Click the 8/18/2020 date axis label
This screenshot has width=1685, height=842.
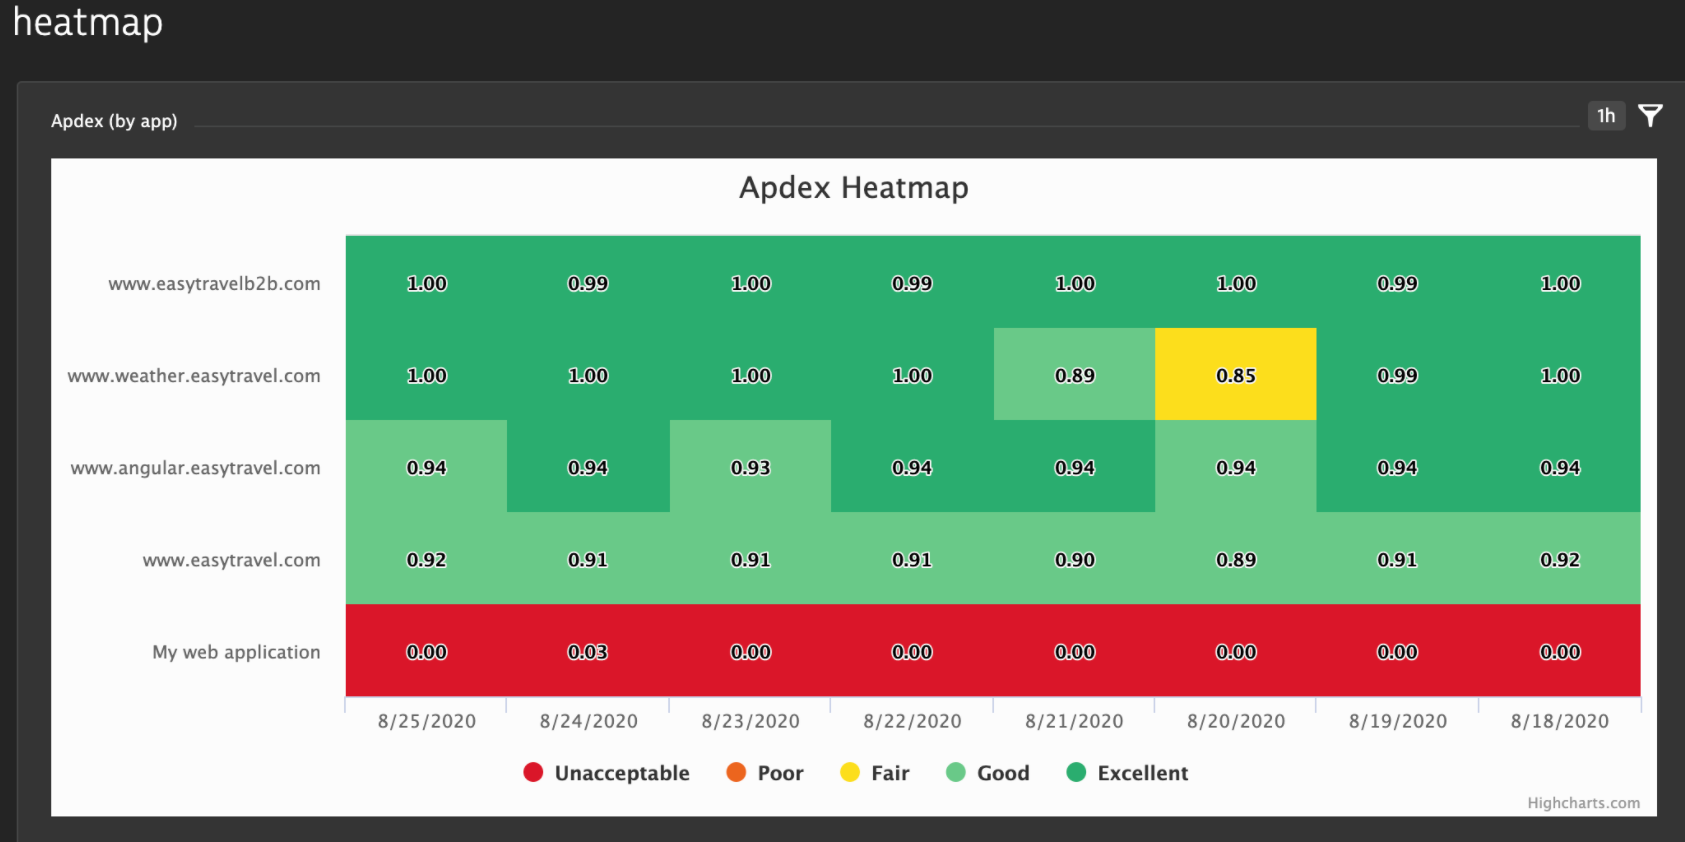tap(1559, 721)
